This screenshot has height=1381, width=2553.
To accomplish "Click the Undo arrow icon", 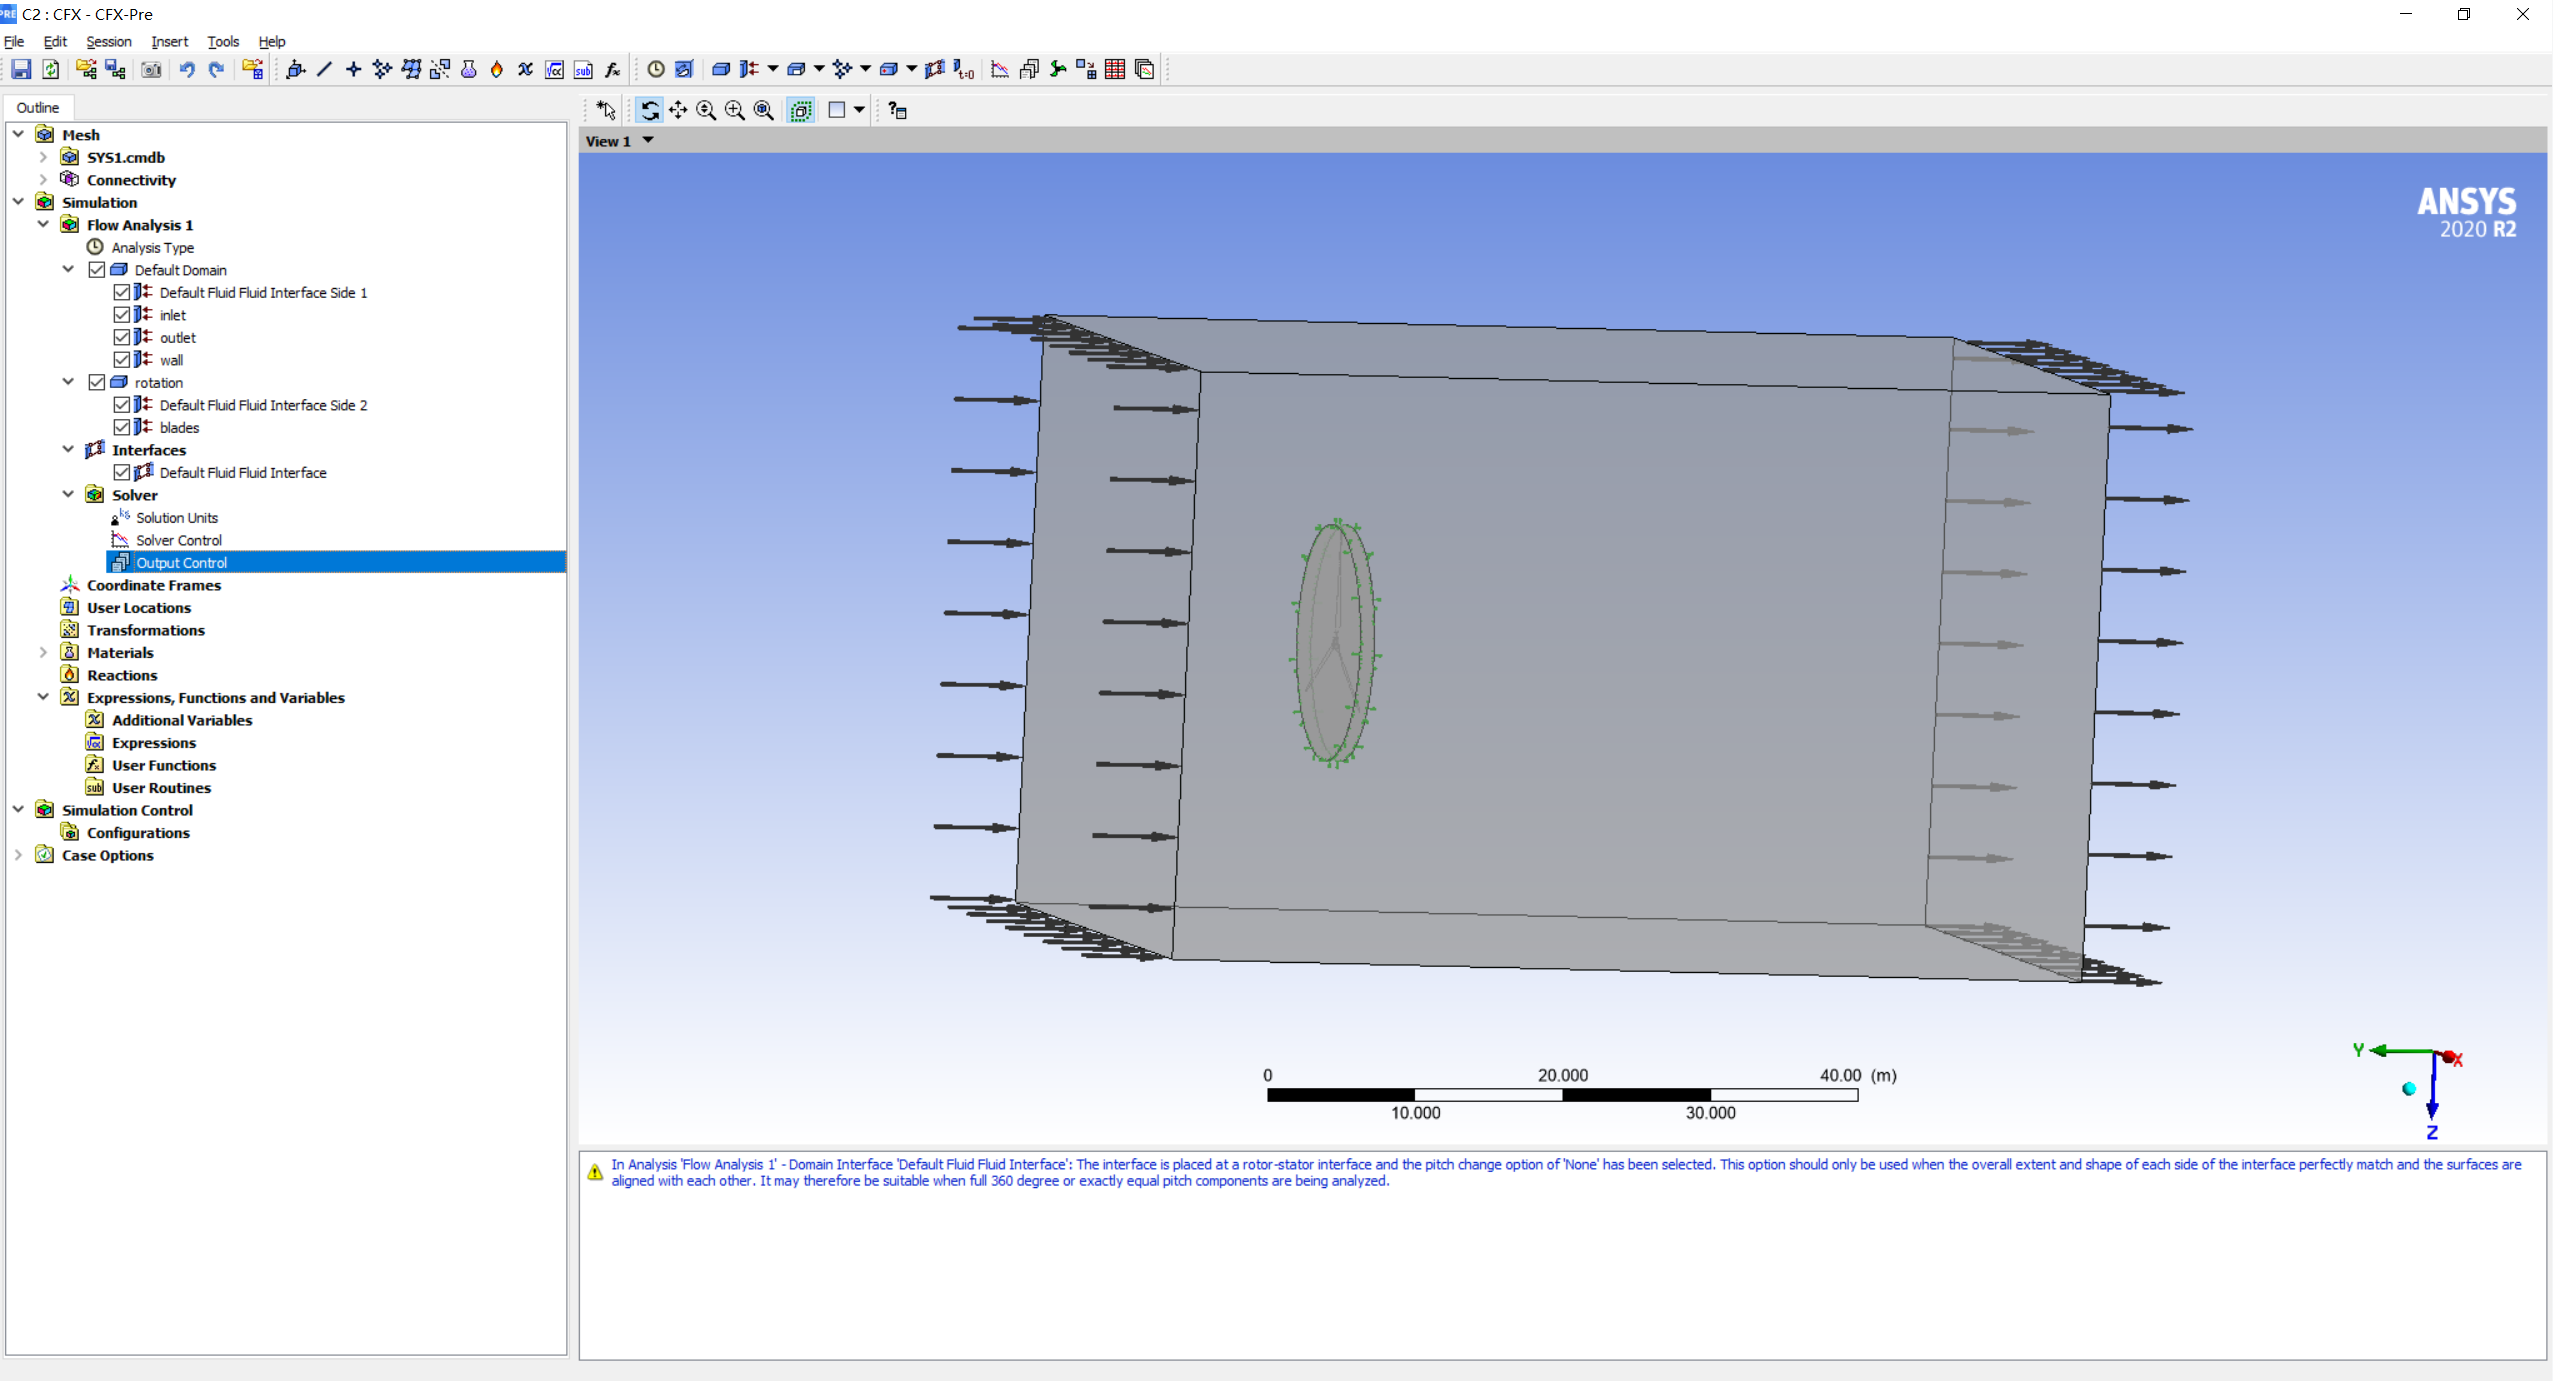I will click(x=187, y=69).
